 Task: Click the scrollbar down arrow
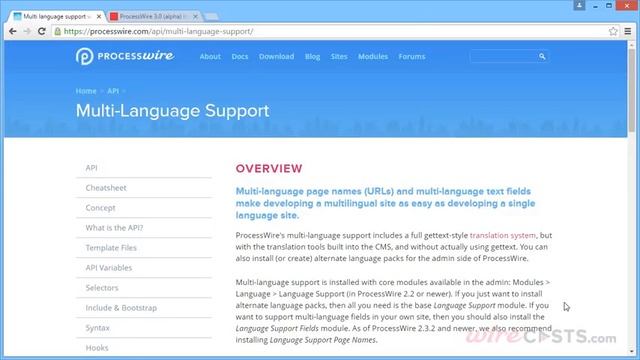point(631,351)
